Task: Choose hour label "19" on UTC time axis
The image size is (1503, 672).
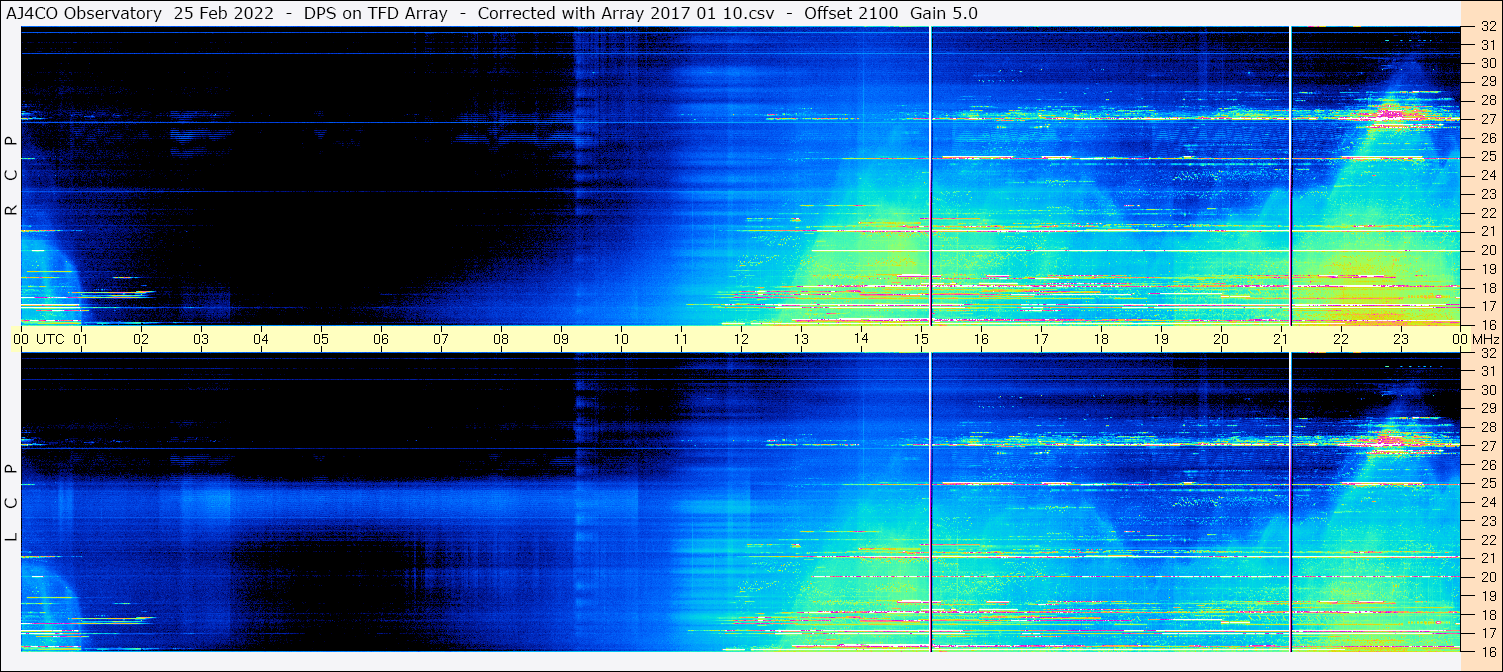Action: (1161, 339)
